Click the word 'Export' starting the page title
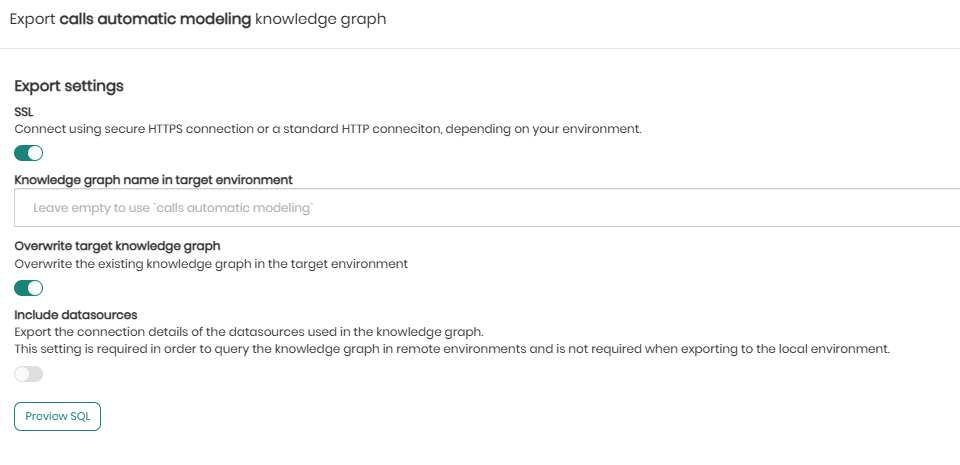Image resolution: width=960 pixels, height=465 pixels. (32, 19)
